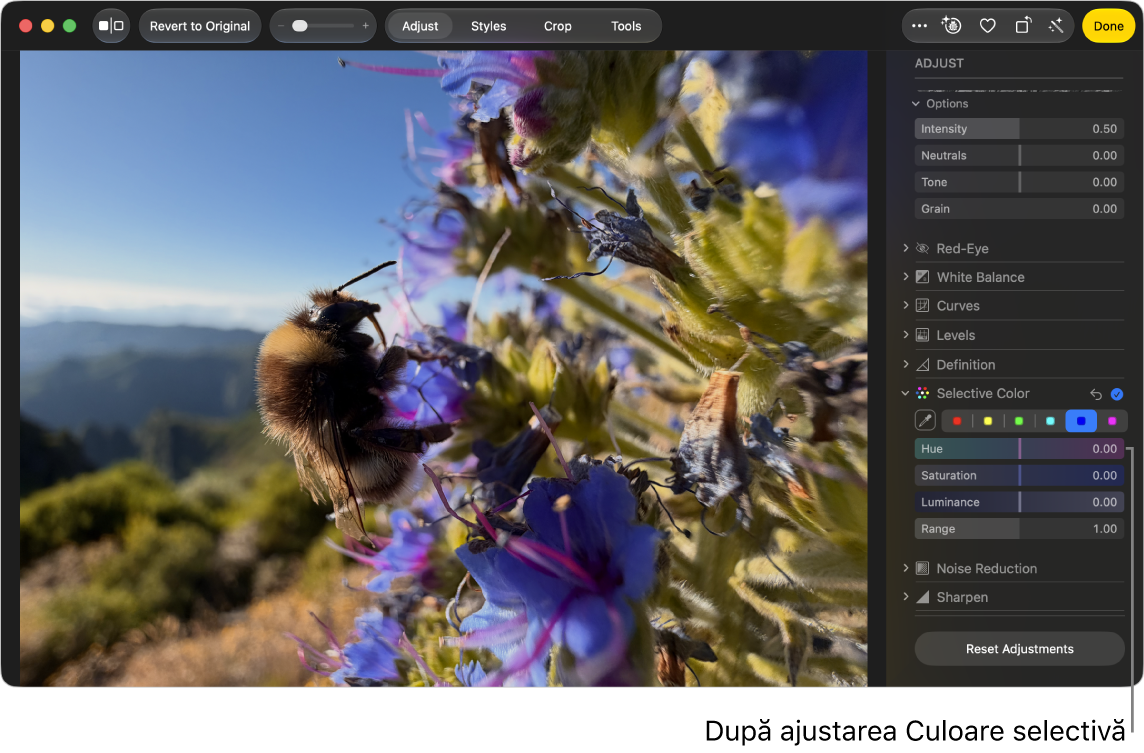Switch to the Crop tab
Image resolution: width=1144 pixels, height=753 pixels.
[557, 26]
